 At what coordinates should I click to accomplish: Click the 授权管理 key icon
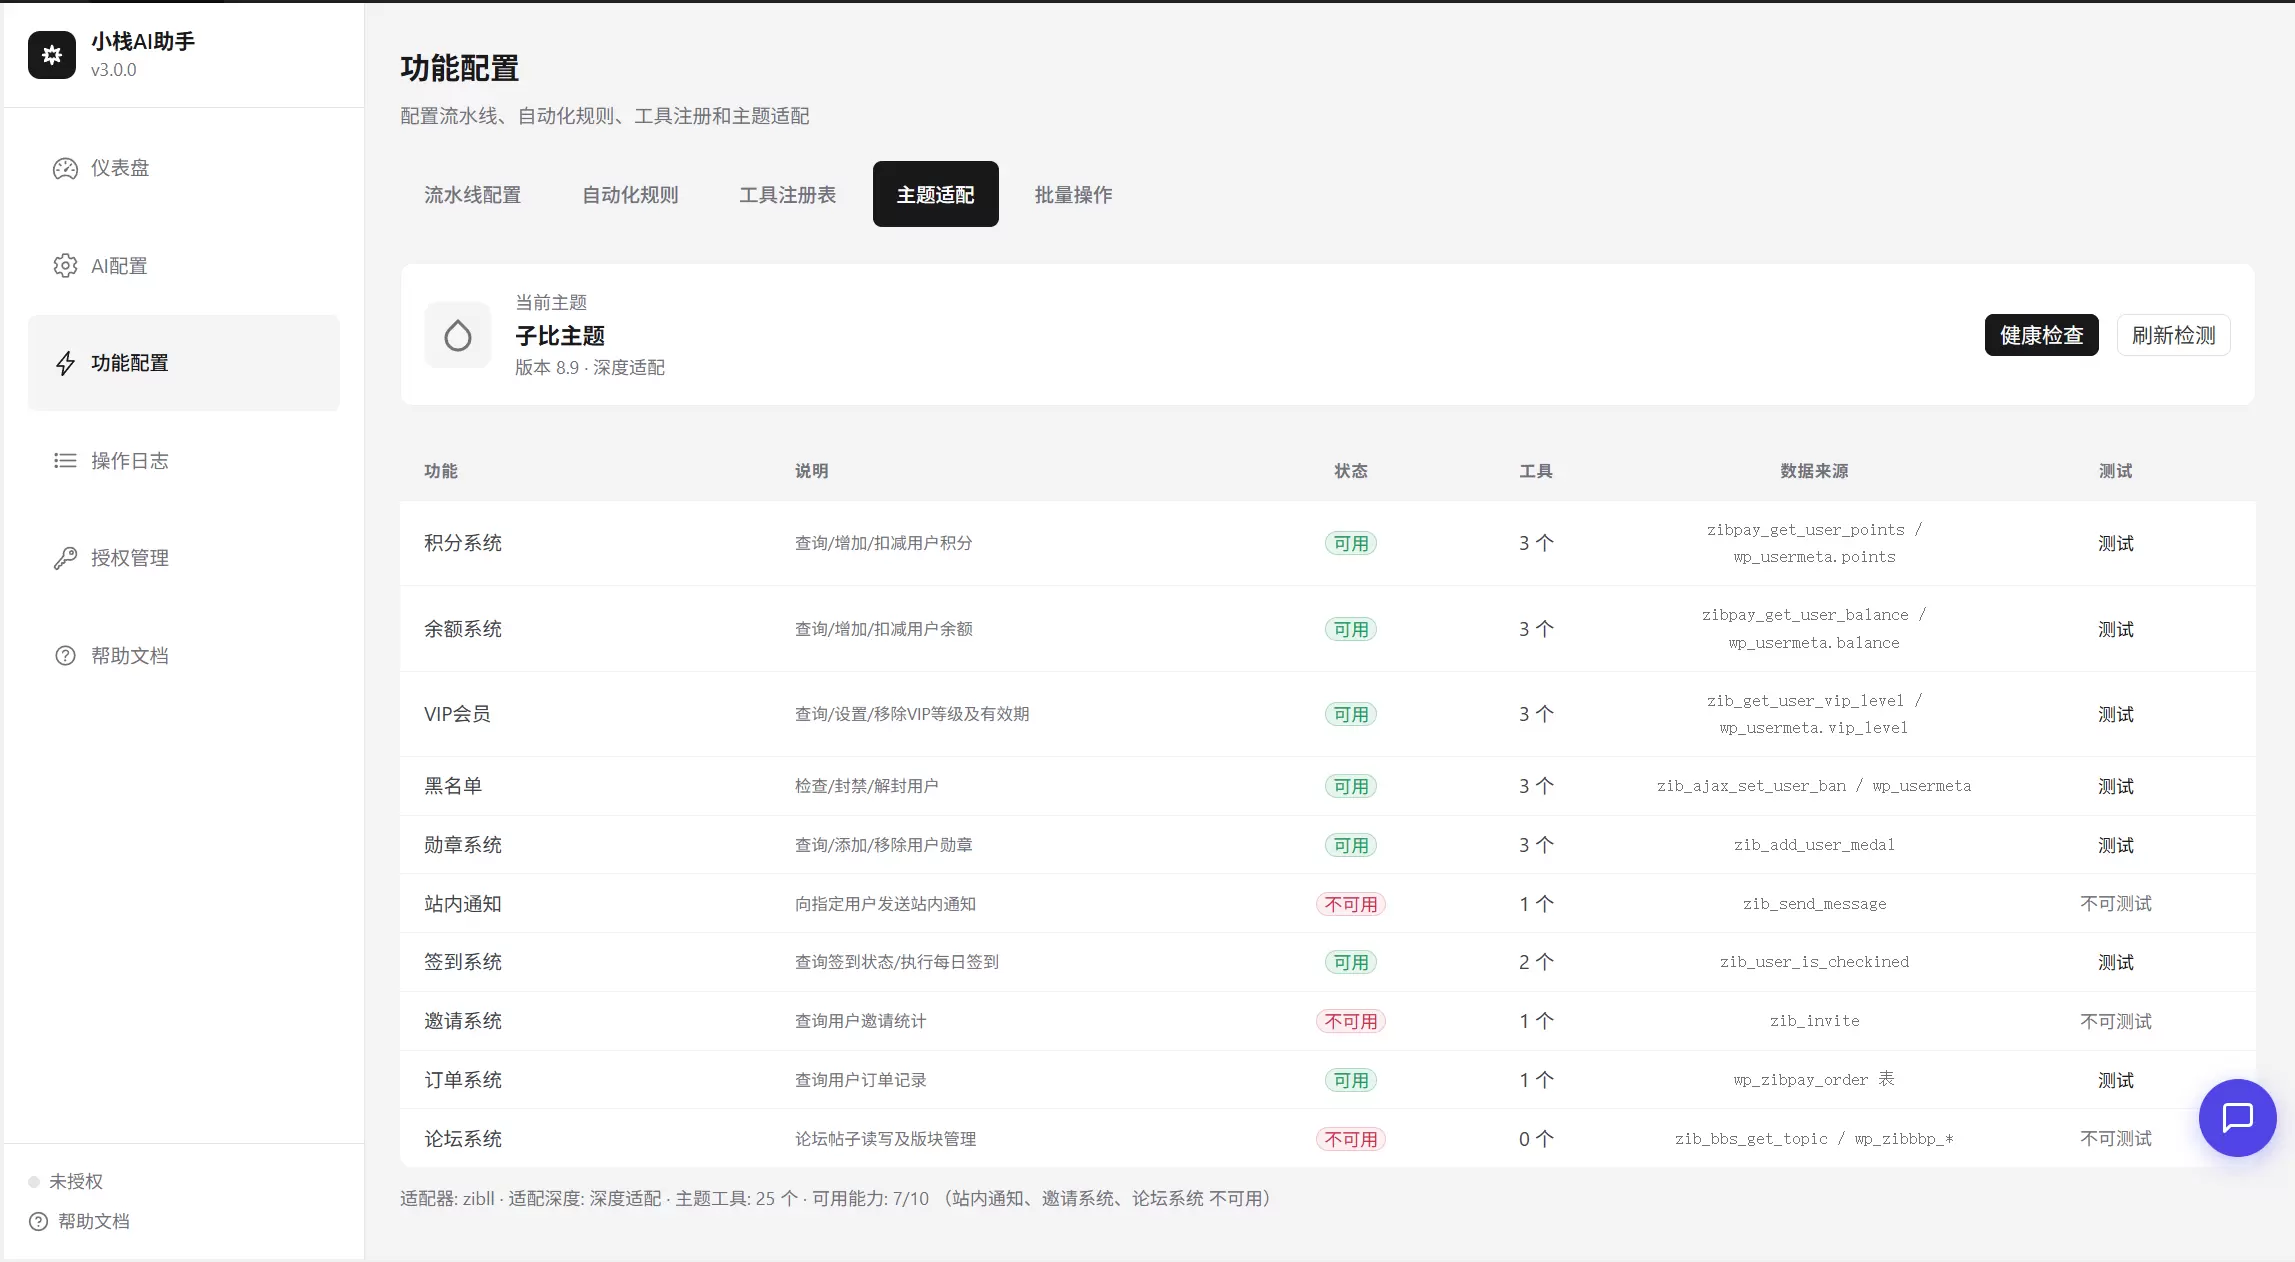coord(65,558)
